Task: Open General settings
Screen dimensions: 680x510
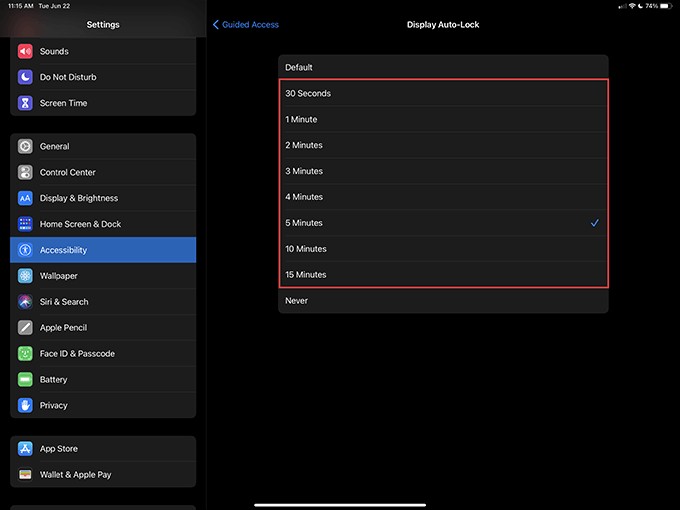Action: 103,147
